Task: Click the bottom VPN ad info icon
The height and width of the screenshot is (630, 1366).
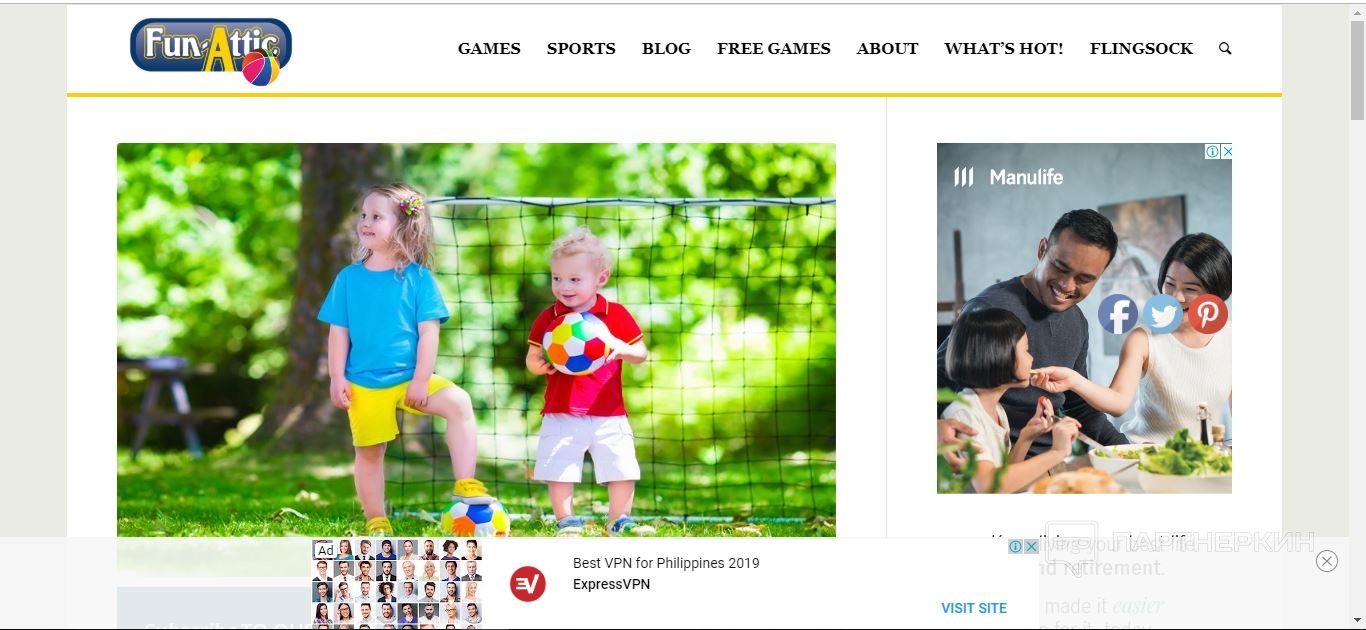Action: click(x=1015, y=547)
